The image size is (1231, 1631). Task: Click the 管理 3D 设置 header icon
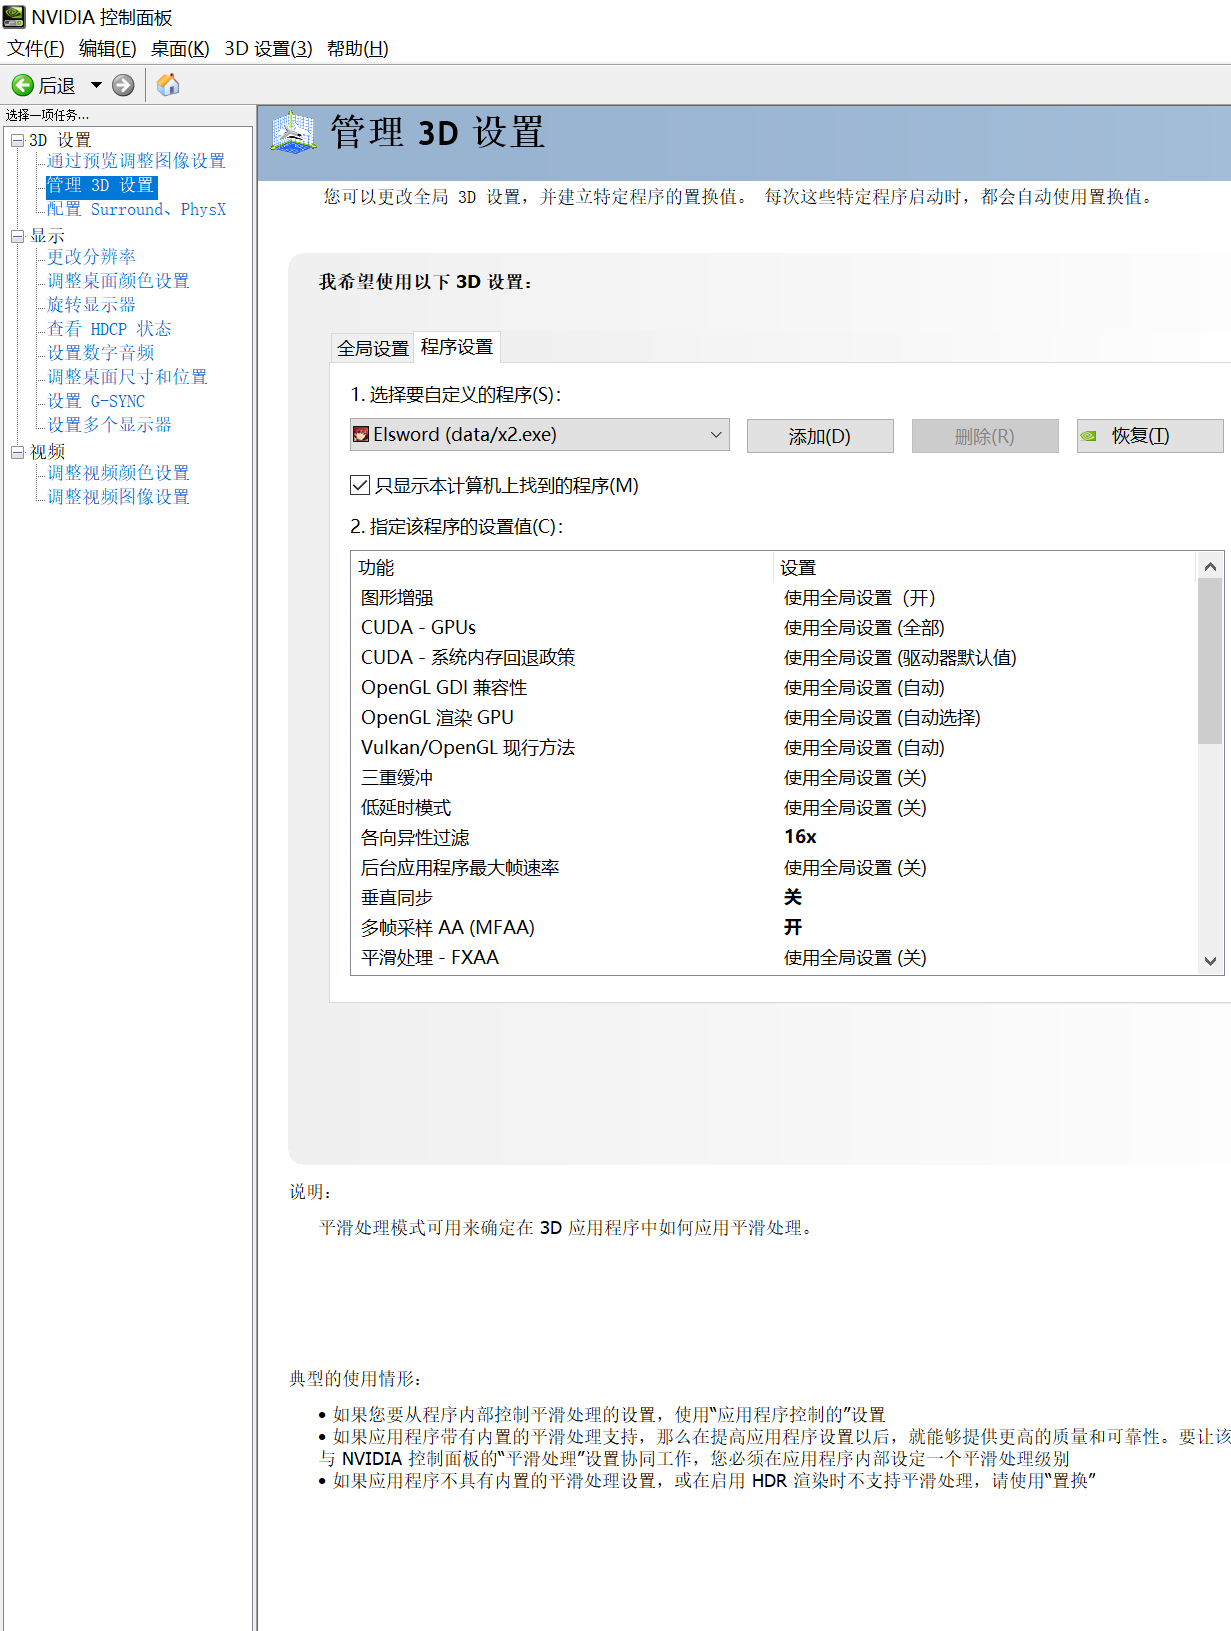[293, 133]
